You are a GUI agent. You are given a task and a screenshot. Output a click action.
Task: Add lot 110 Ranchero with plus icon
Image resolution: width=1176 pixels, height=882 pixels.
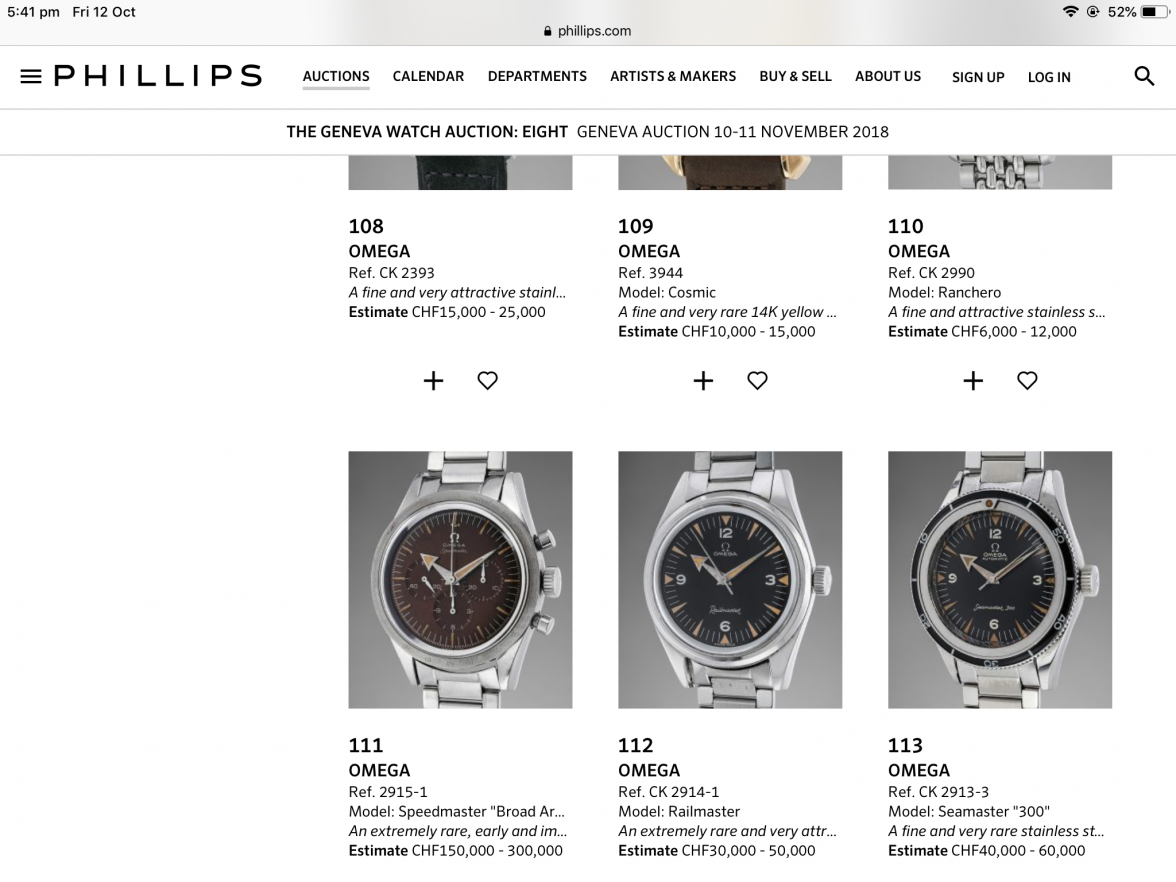pyautogui.click(x=974, y=381)
